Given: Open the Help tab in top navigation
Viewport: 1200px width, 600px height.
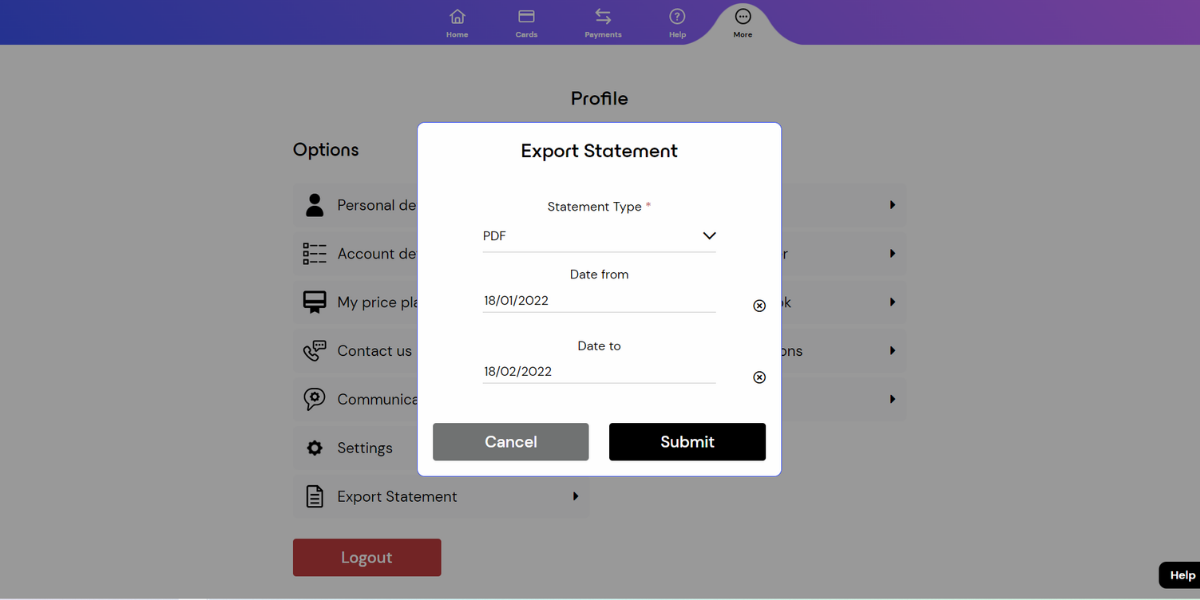Looking at the screenshot, I should [677, 23].
